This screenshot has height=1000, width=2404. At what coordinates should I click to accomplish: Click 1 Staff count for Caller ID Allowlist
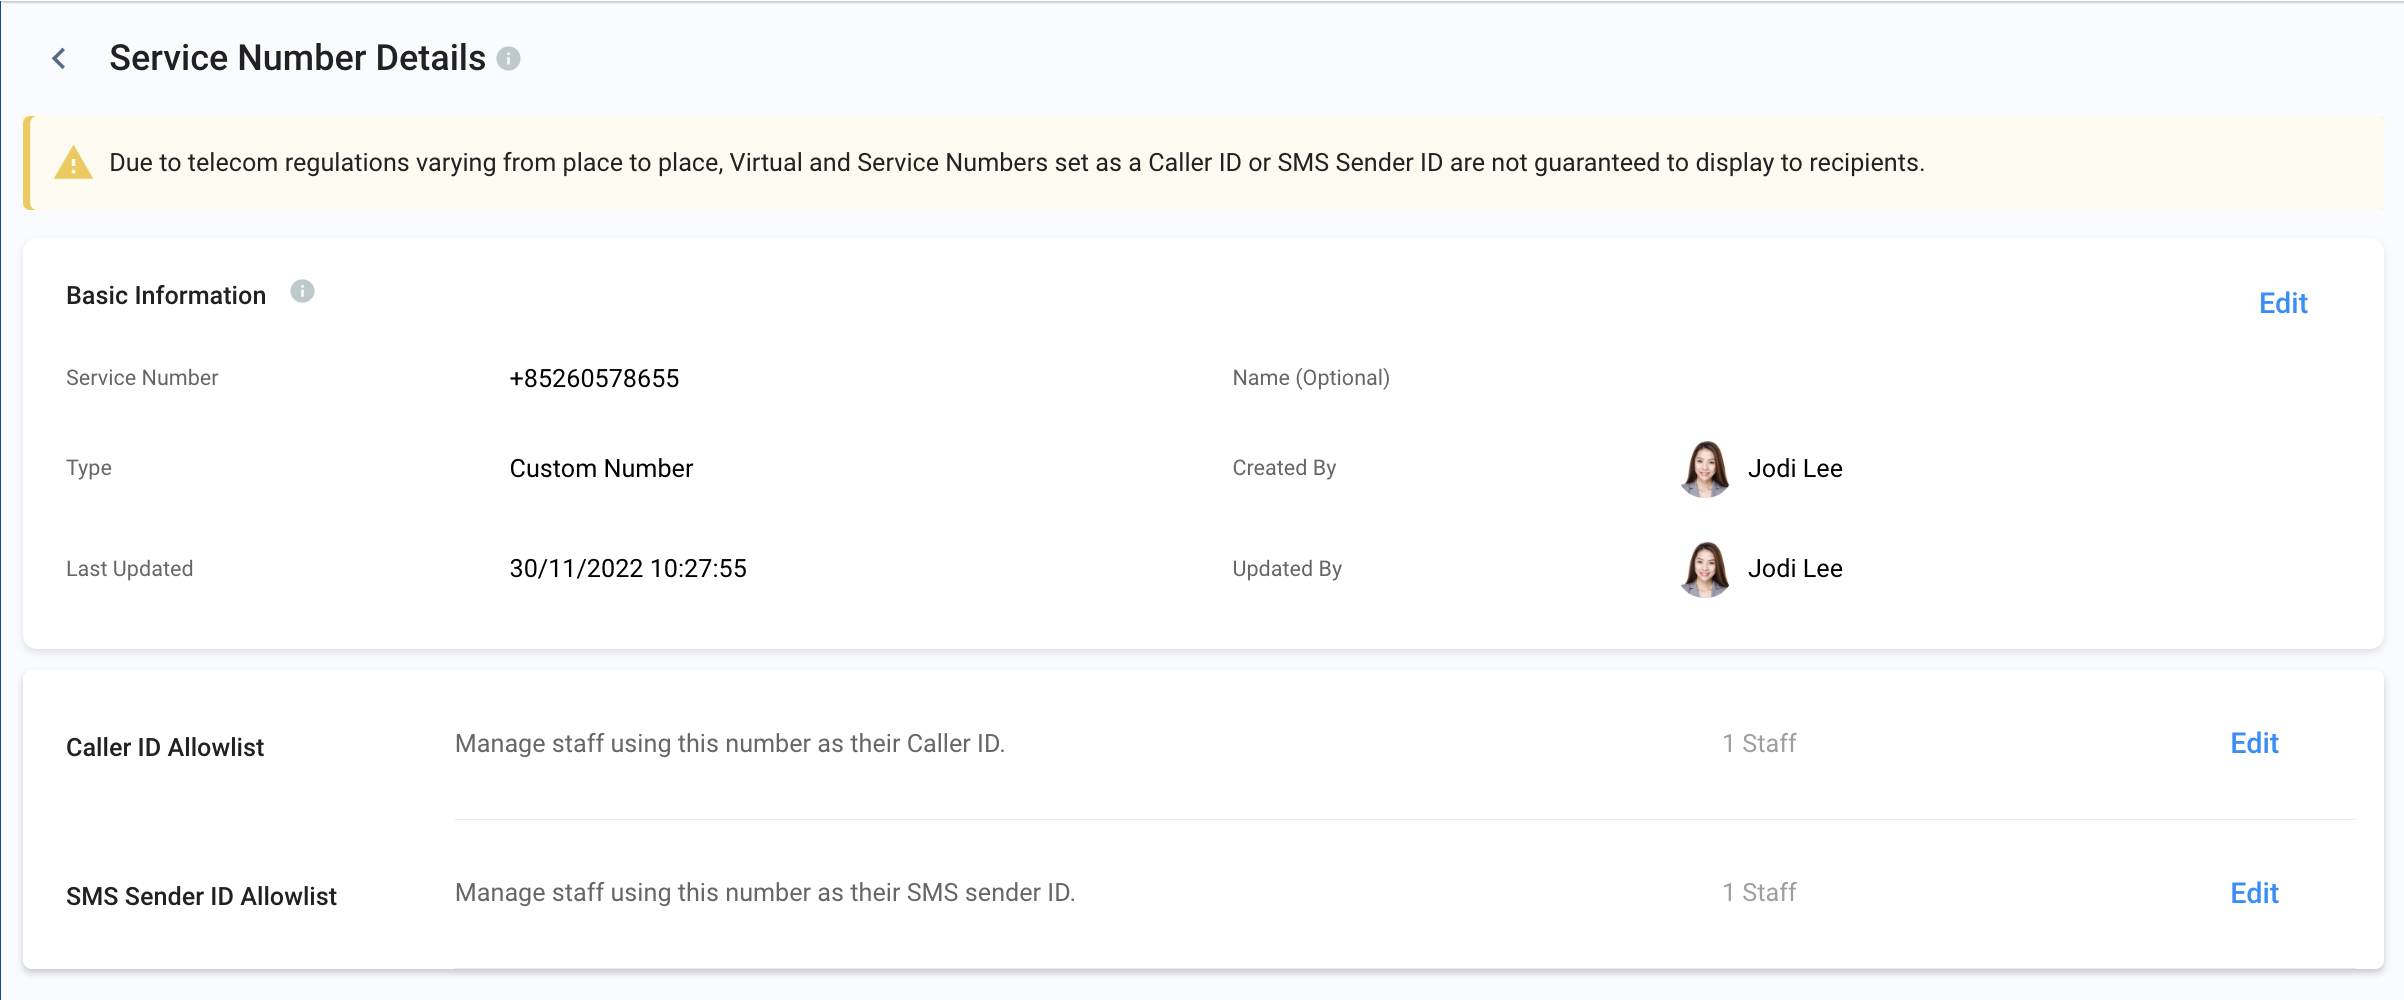coord(1759,743)
